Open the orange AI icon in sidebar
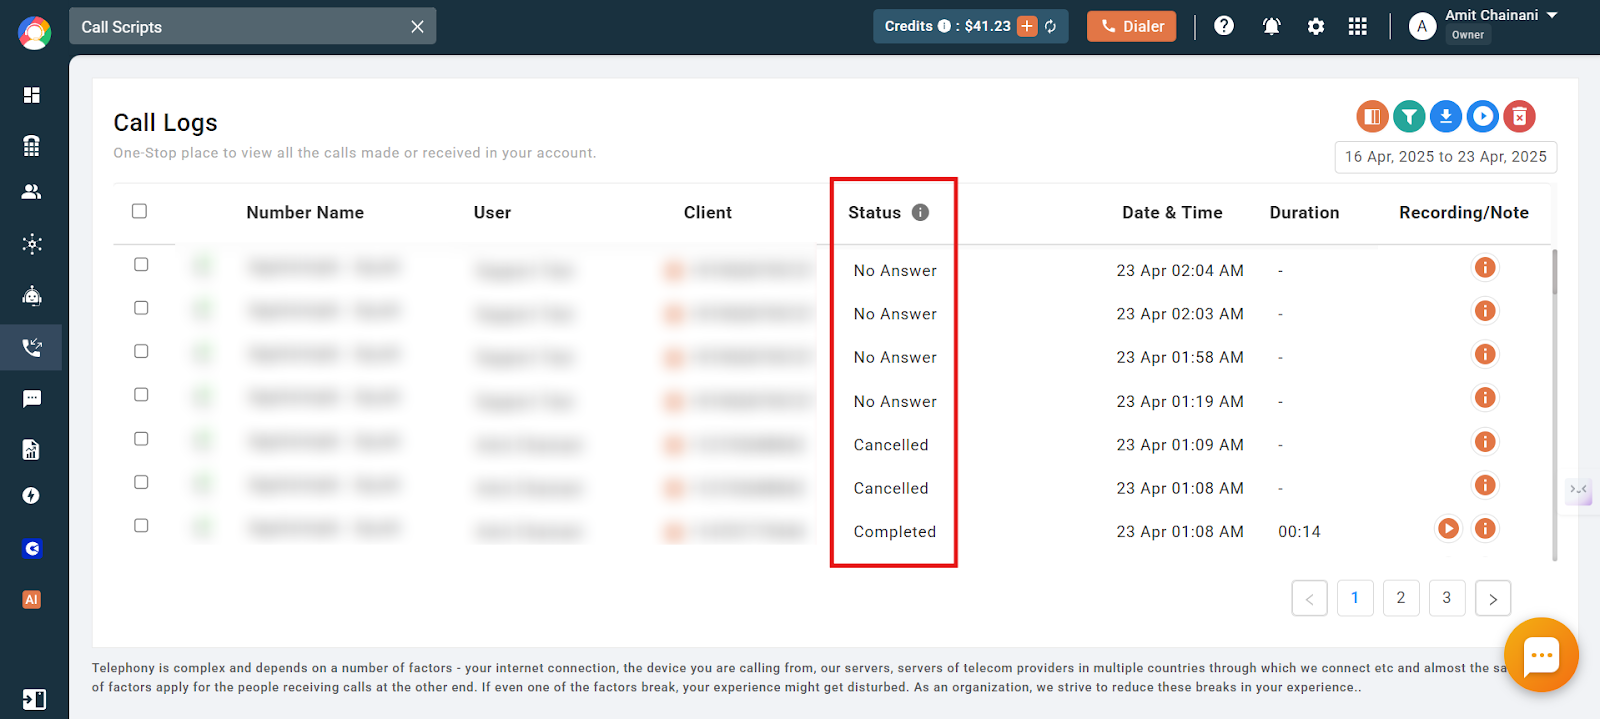This screenshot has width=1600, height=719. coord(32,600)
